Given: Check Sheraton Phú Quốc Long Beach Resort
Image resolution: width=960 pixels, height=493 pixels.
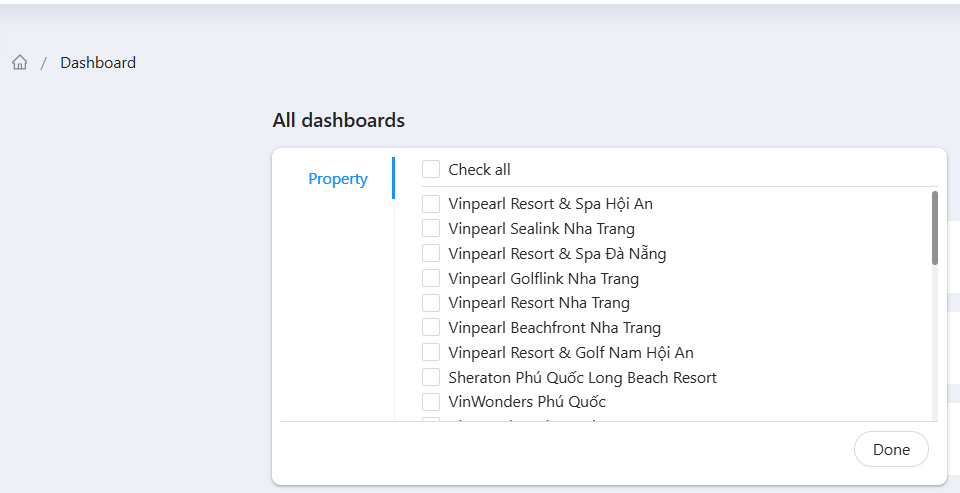Looking at the screenshot, I should (x=431, y=378).
